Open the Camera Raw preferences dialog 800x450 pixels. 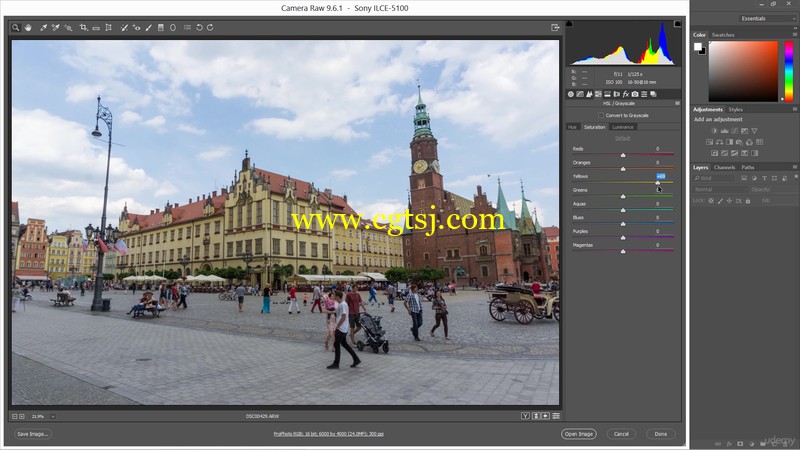(187, 28)
